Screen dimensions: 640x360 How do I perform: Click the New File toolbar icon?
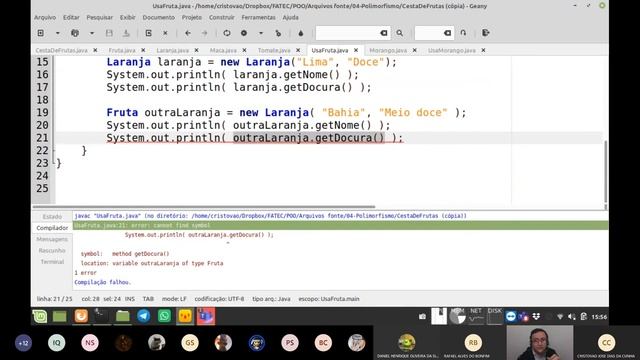[x=41, y=33]
